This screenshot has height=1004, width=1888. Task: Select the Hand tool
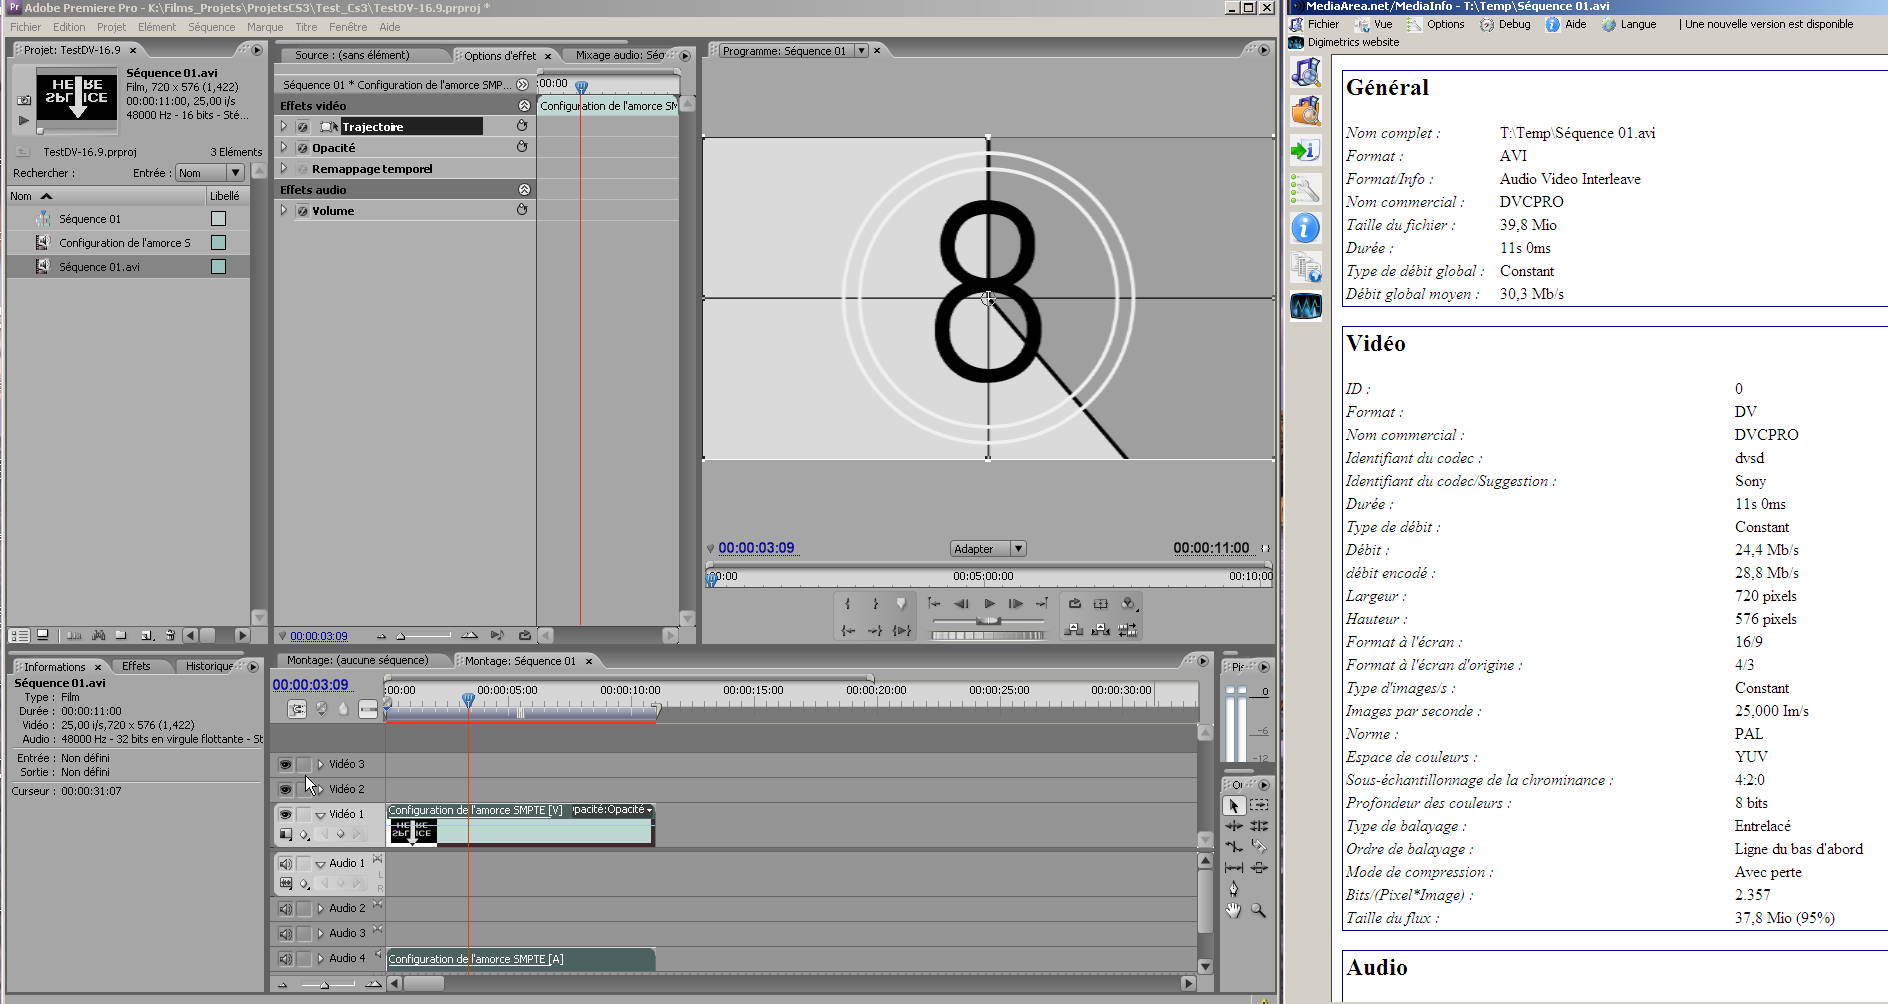1234,910
